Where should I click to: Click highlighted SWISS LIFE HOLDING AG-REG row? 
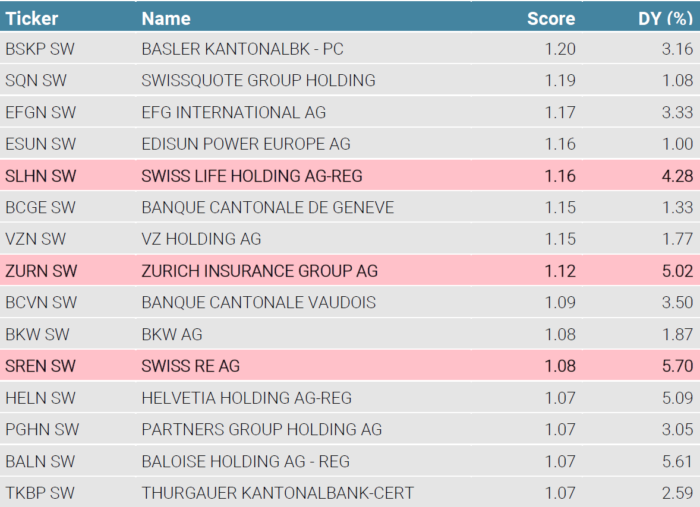point(252,176)
